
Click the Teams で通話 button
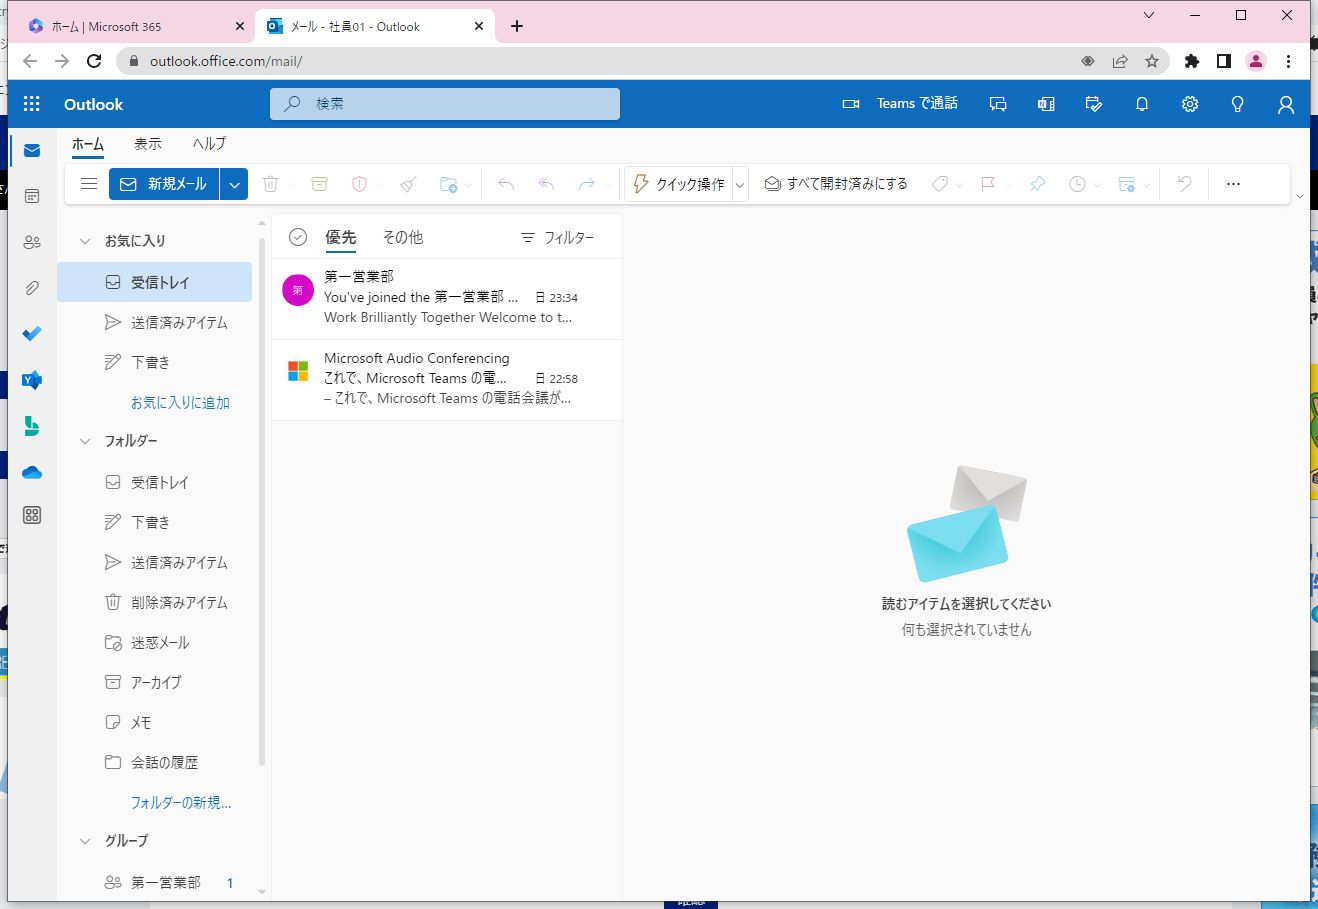pos(900,104)
